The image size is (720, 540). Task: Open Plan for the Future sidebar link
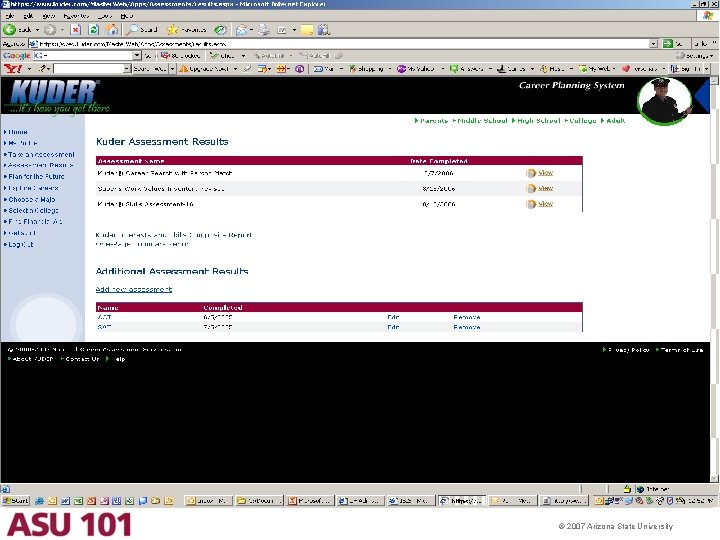coord(36,176)
